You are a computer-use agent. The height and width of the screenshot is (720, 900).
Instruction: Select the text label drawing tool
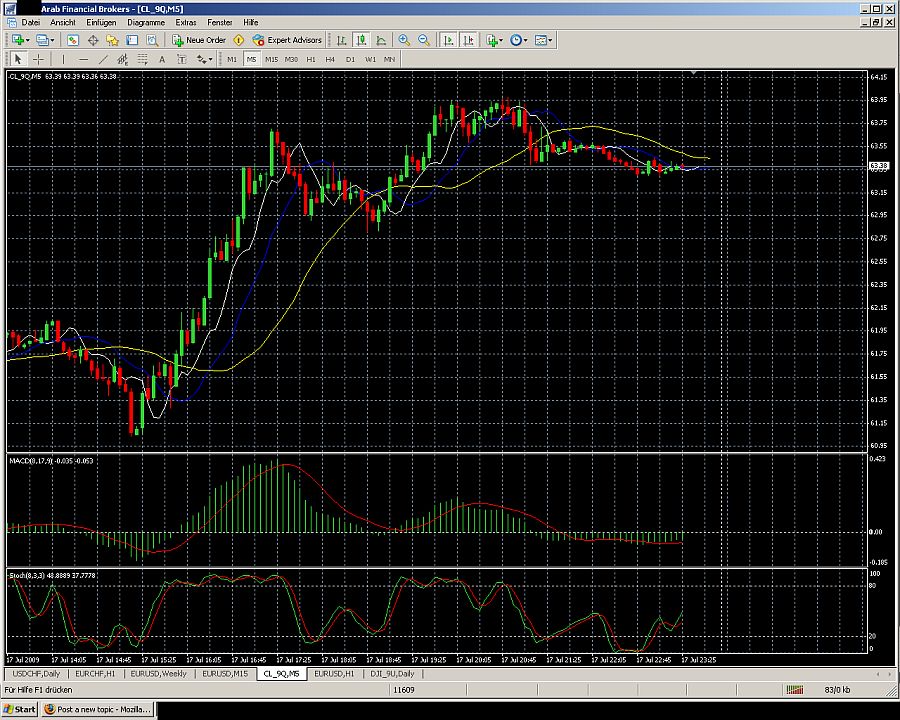click(162, 59)
